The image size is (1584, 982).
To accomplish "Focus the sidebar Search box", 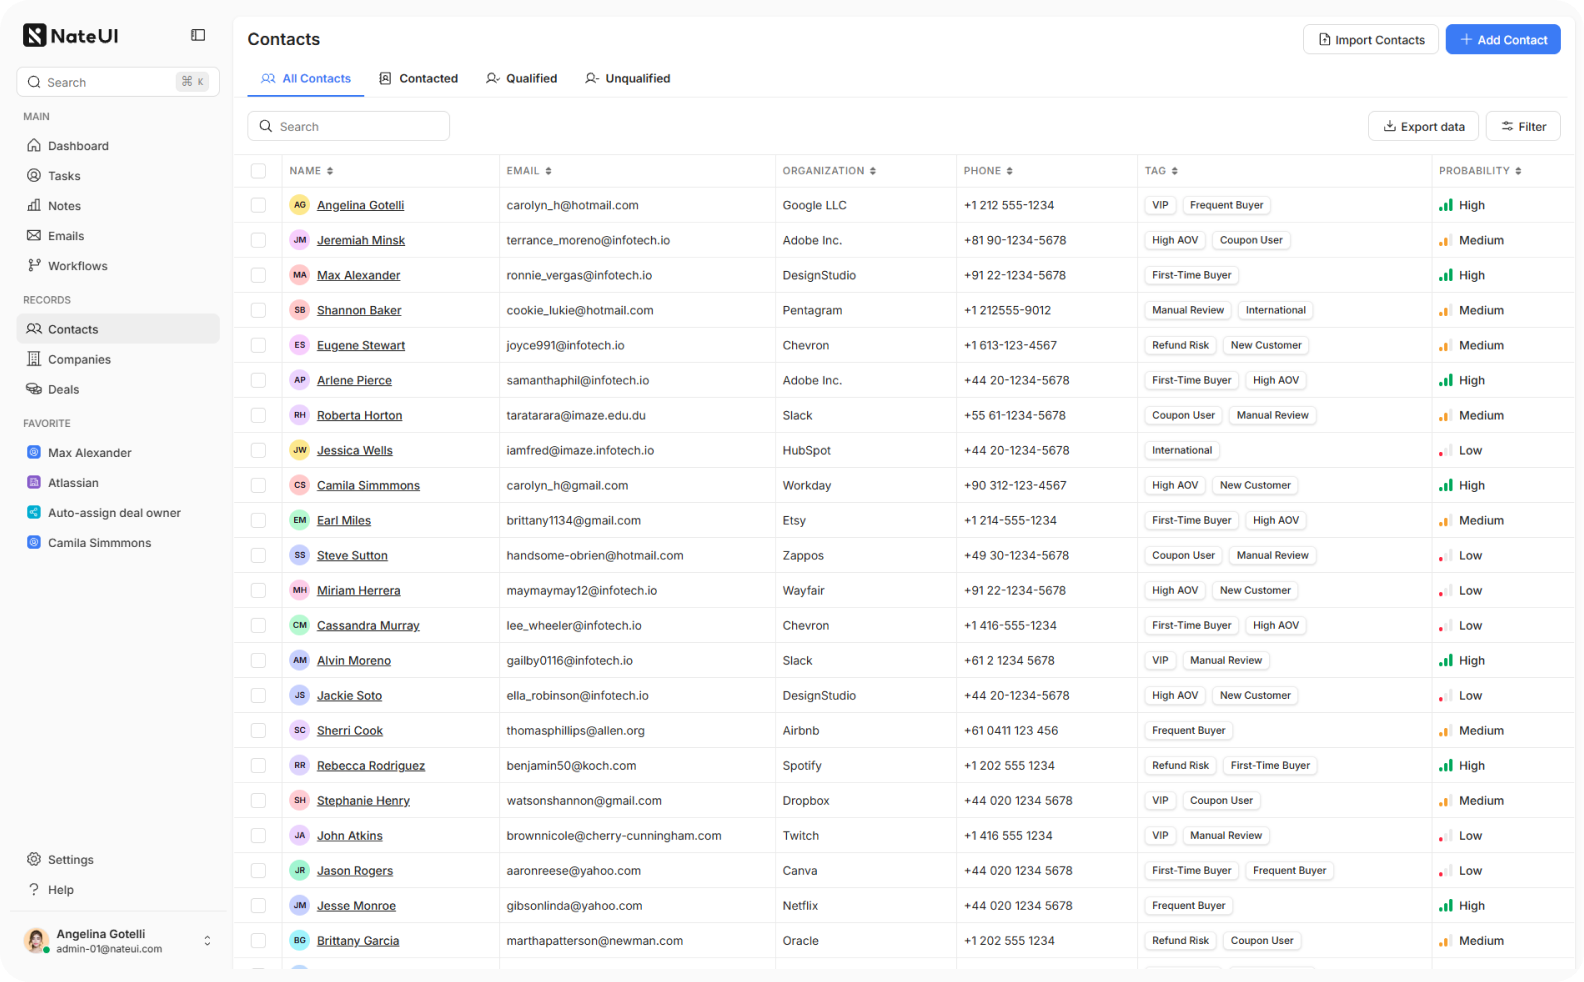I will tap(118, 83).
